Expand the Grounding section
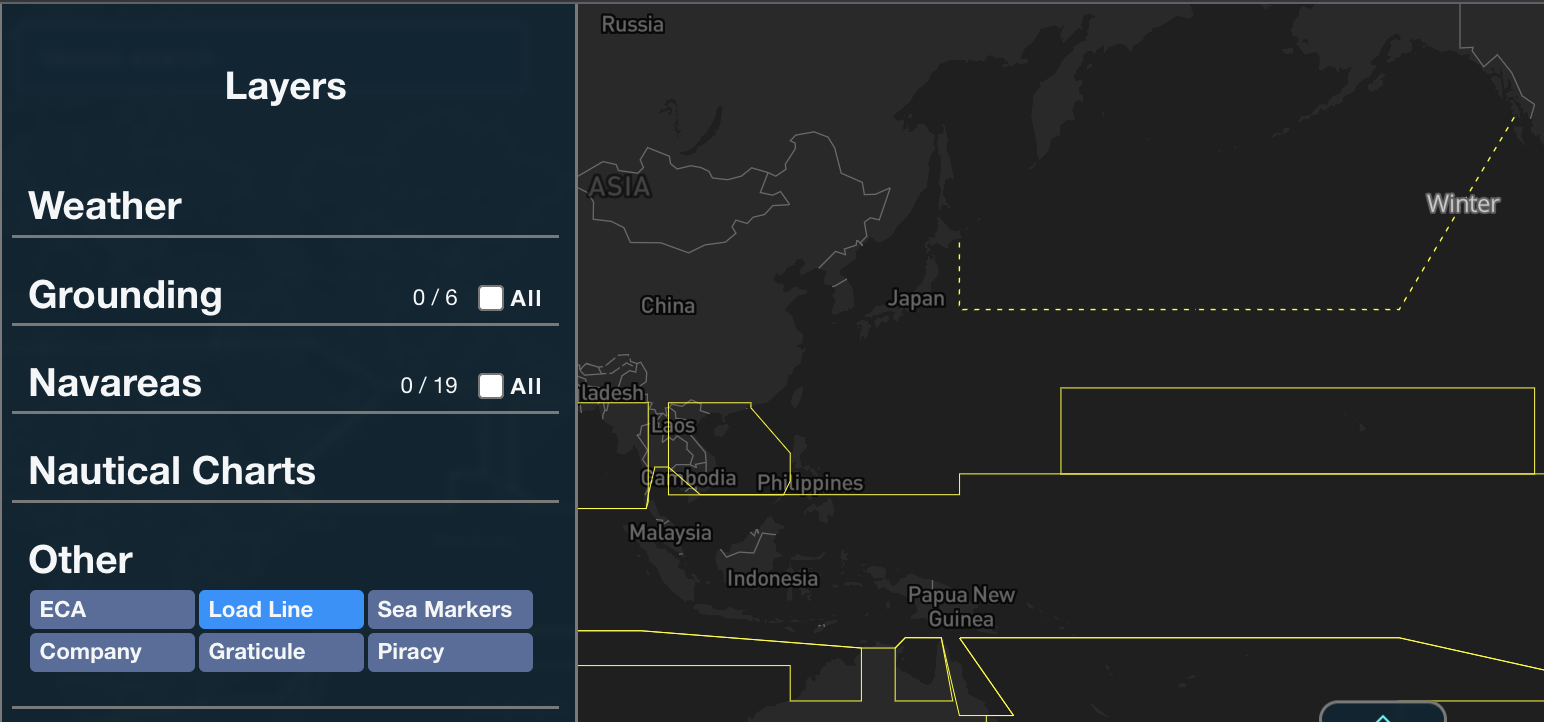Screen dimensions: 1544x722 [x=126, y=296]
